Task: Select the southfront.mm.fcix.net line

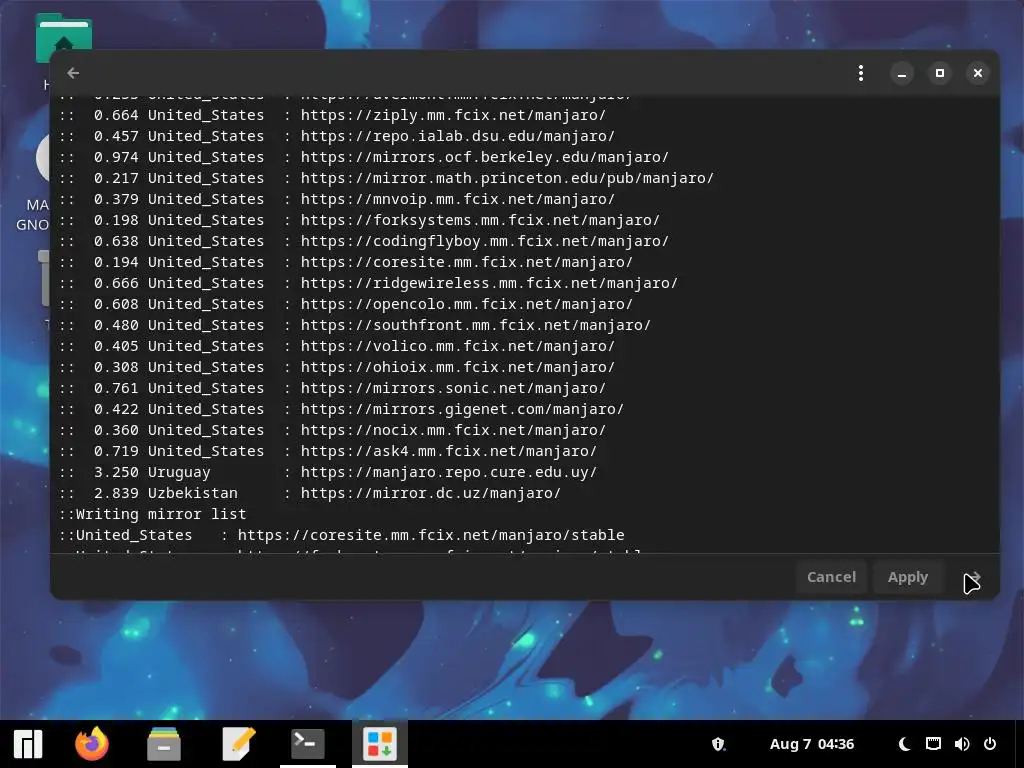Action: (355, 325)
